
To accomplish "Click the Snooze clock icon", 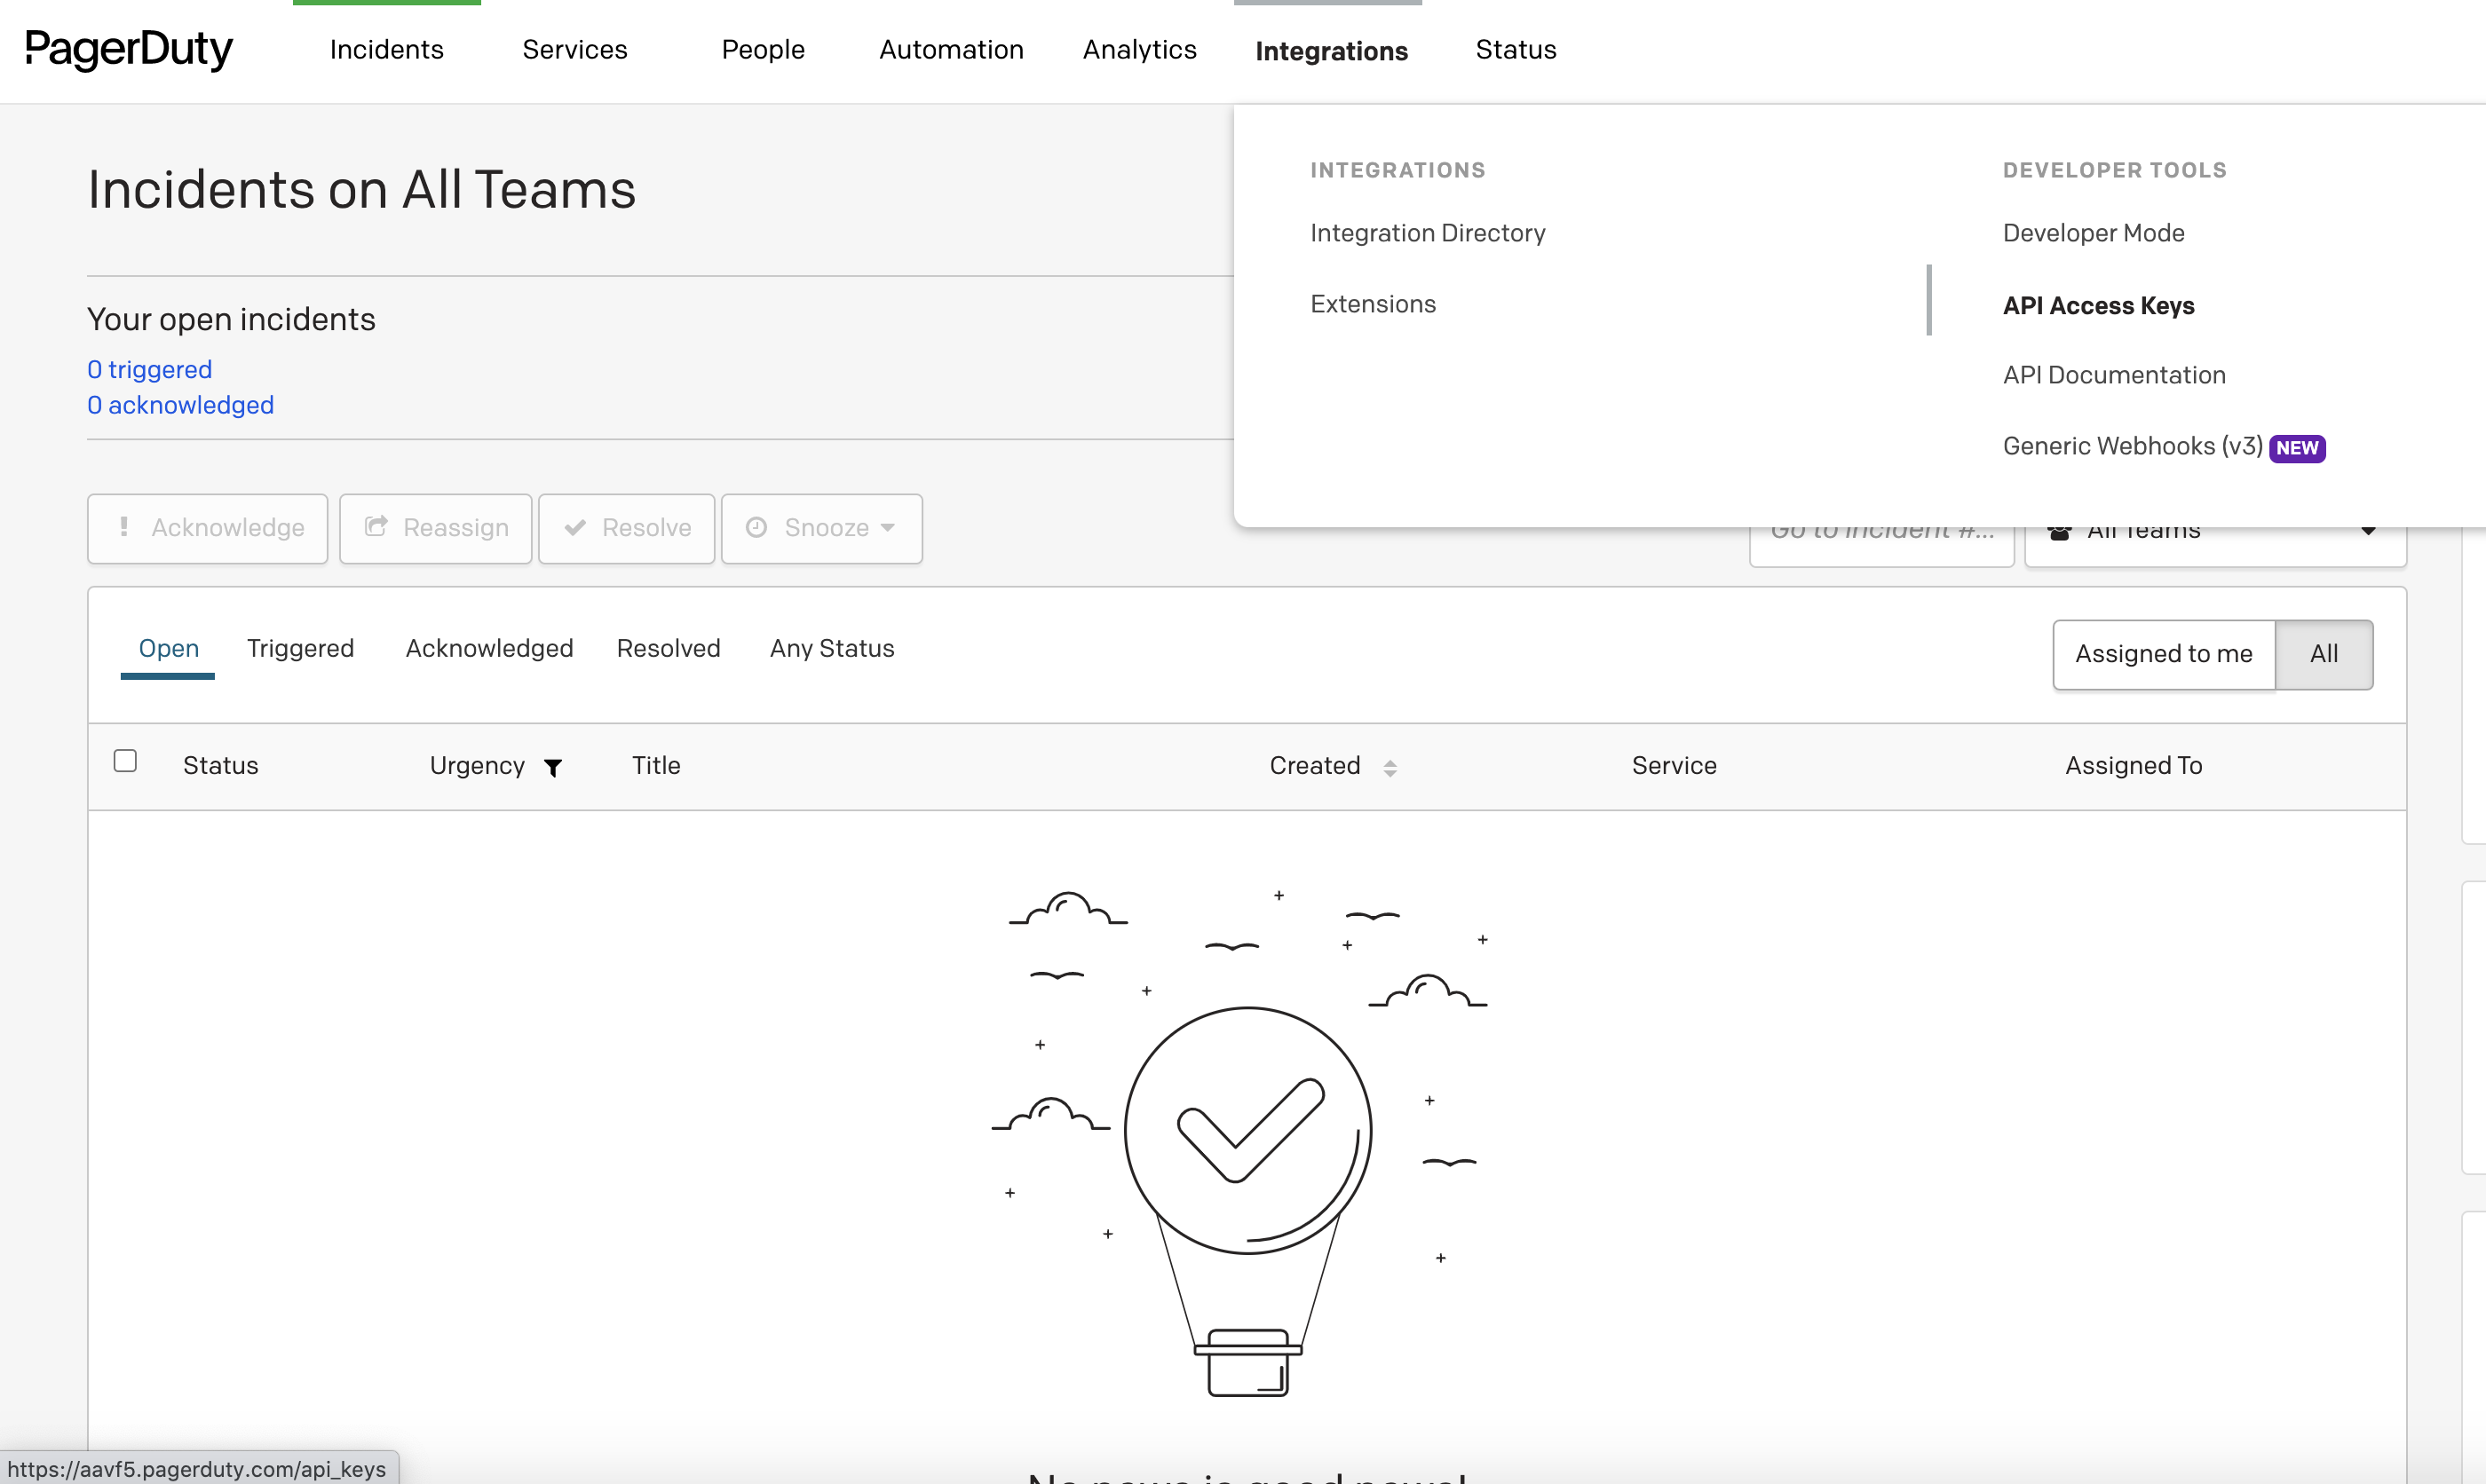I will pyautogui.click(x=757, y=528).
